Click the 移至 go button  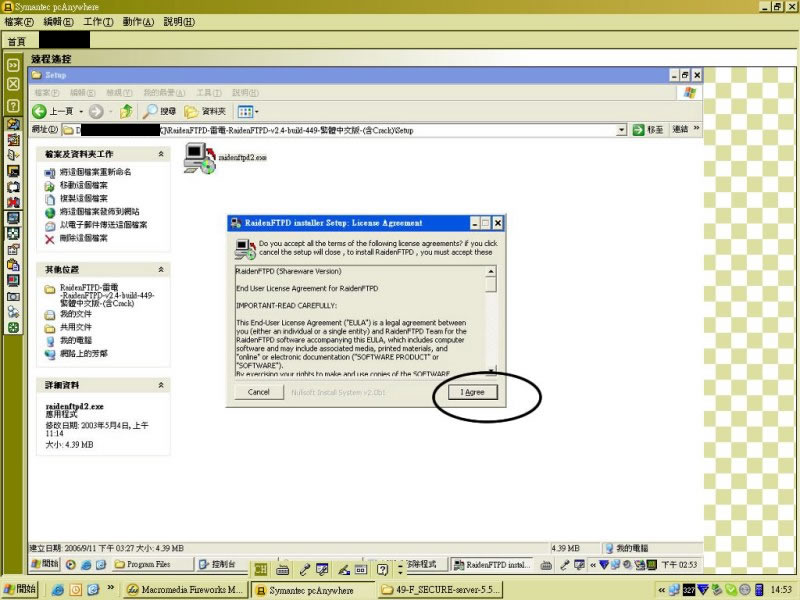648,130
